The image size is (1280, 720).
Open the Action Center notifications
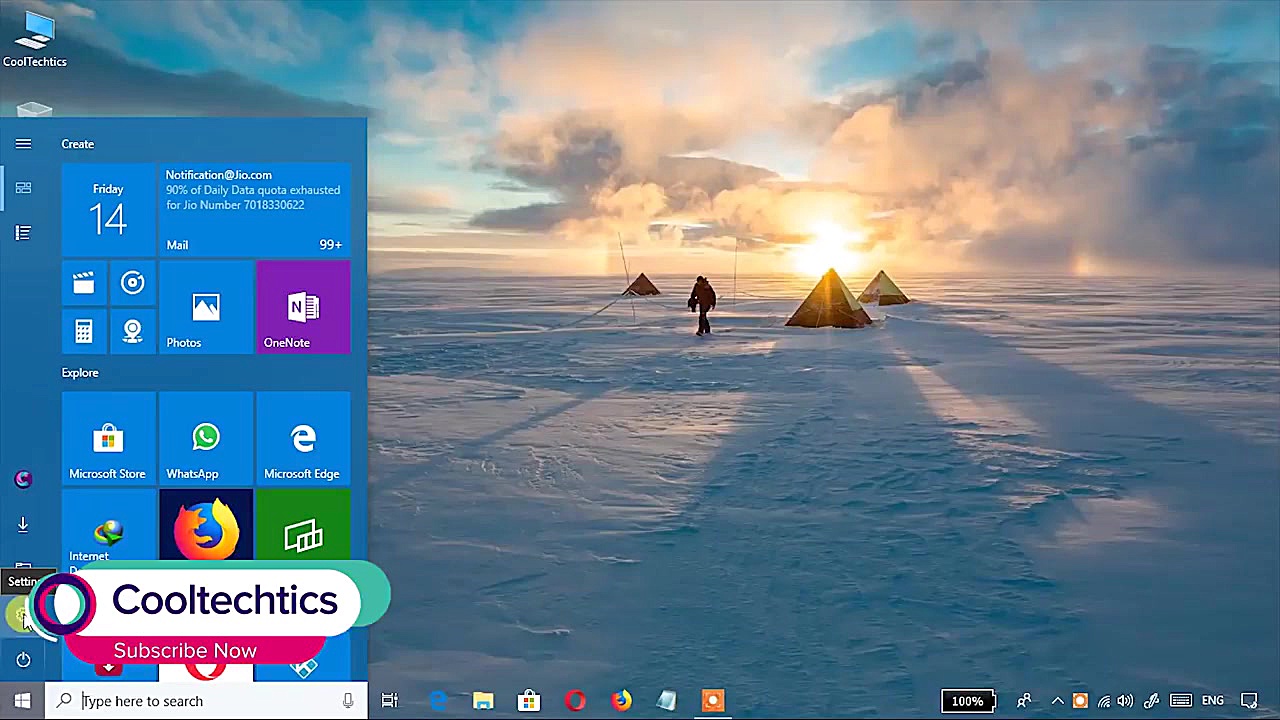[x=1249, y=701]
